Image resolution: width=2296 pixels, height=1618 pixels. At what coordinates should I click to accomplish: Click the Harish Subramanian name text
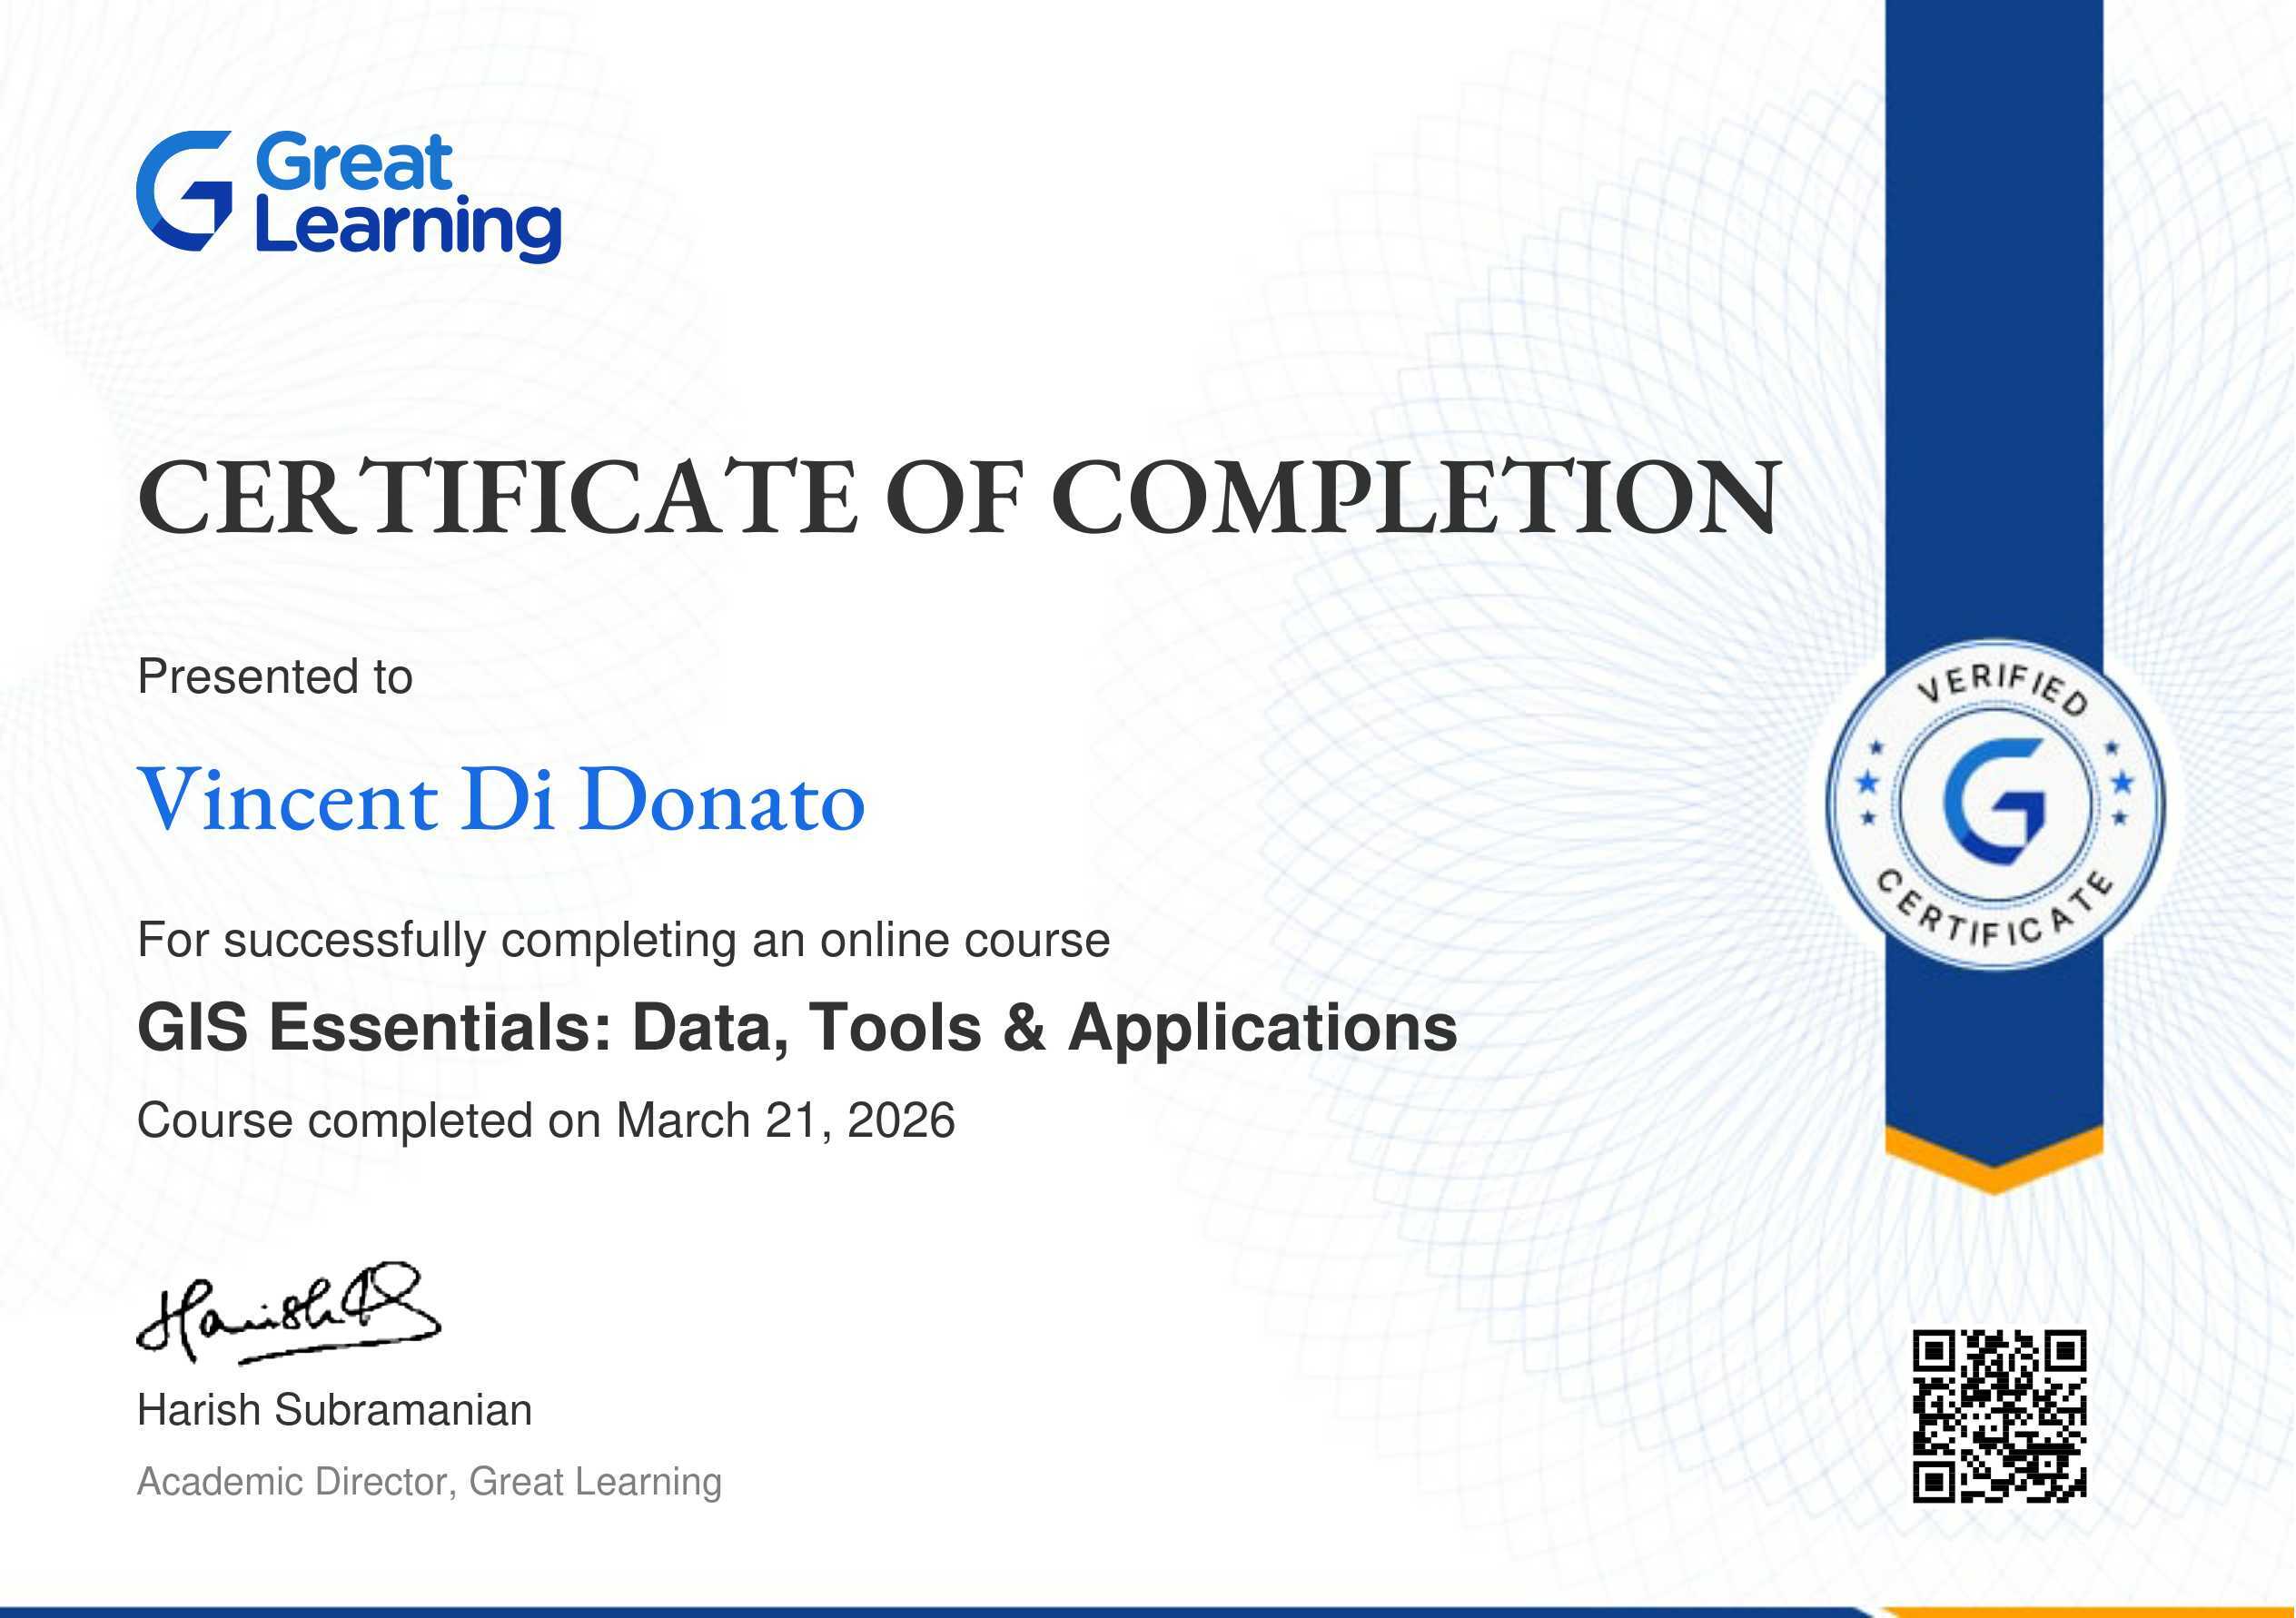pyautogui.click(x=334, y=1410)
